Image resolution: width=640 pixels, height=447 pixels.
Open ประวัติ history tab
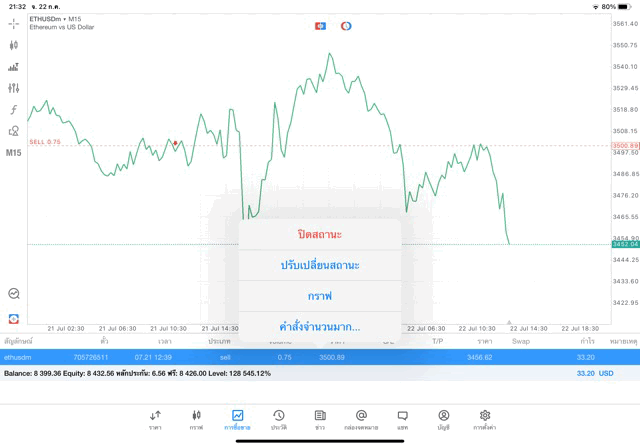click(278, 418)
